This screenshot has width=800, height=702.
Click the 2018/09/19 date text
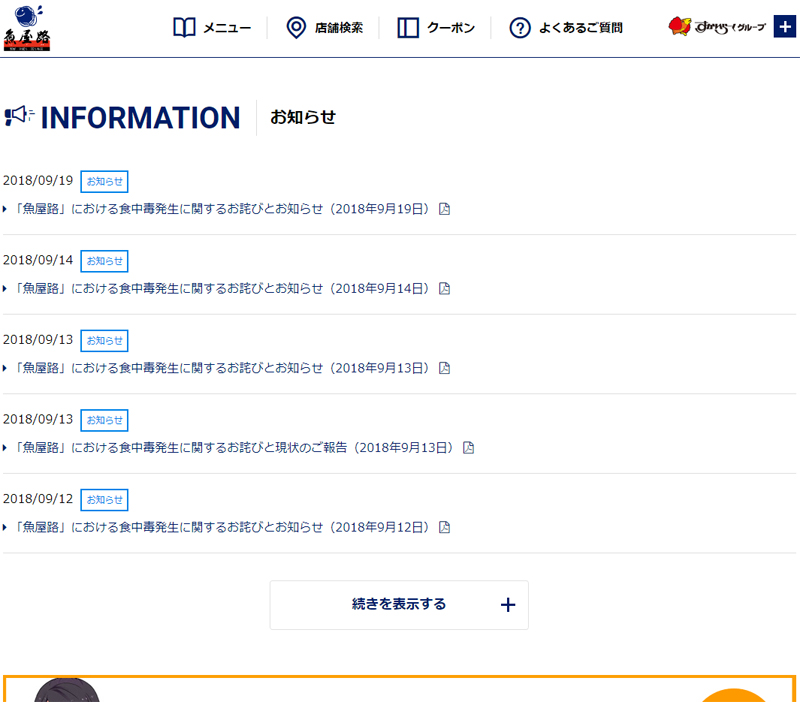[38, 181]
